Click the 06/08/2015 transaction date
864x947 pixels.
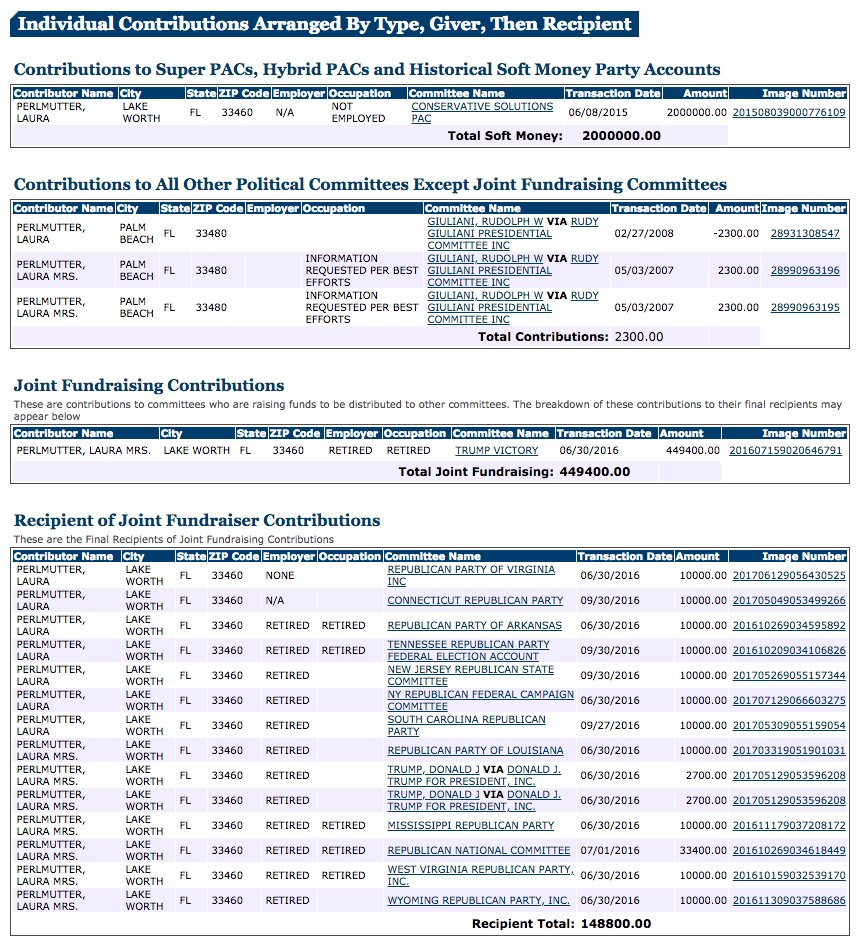(x=598, y=112)
